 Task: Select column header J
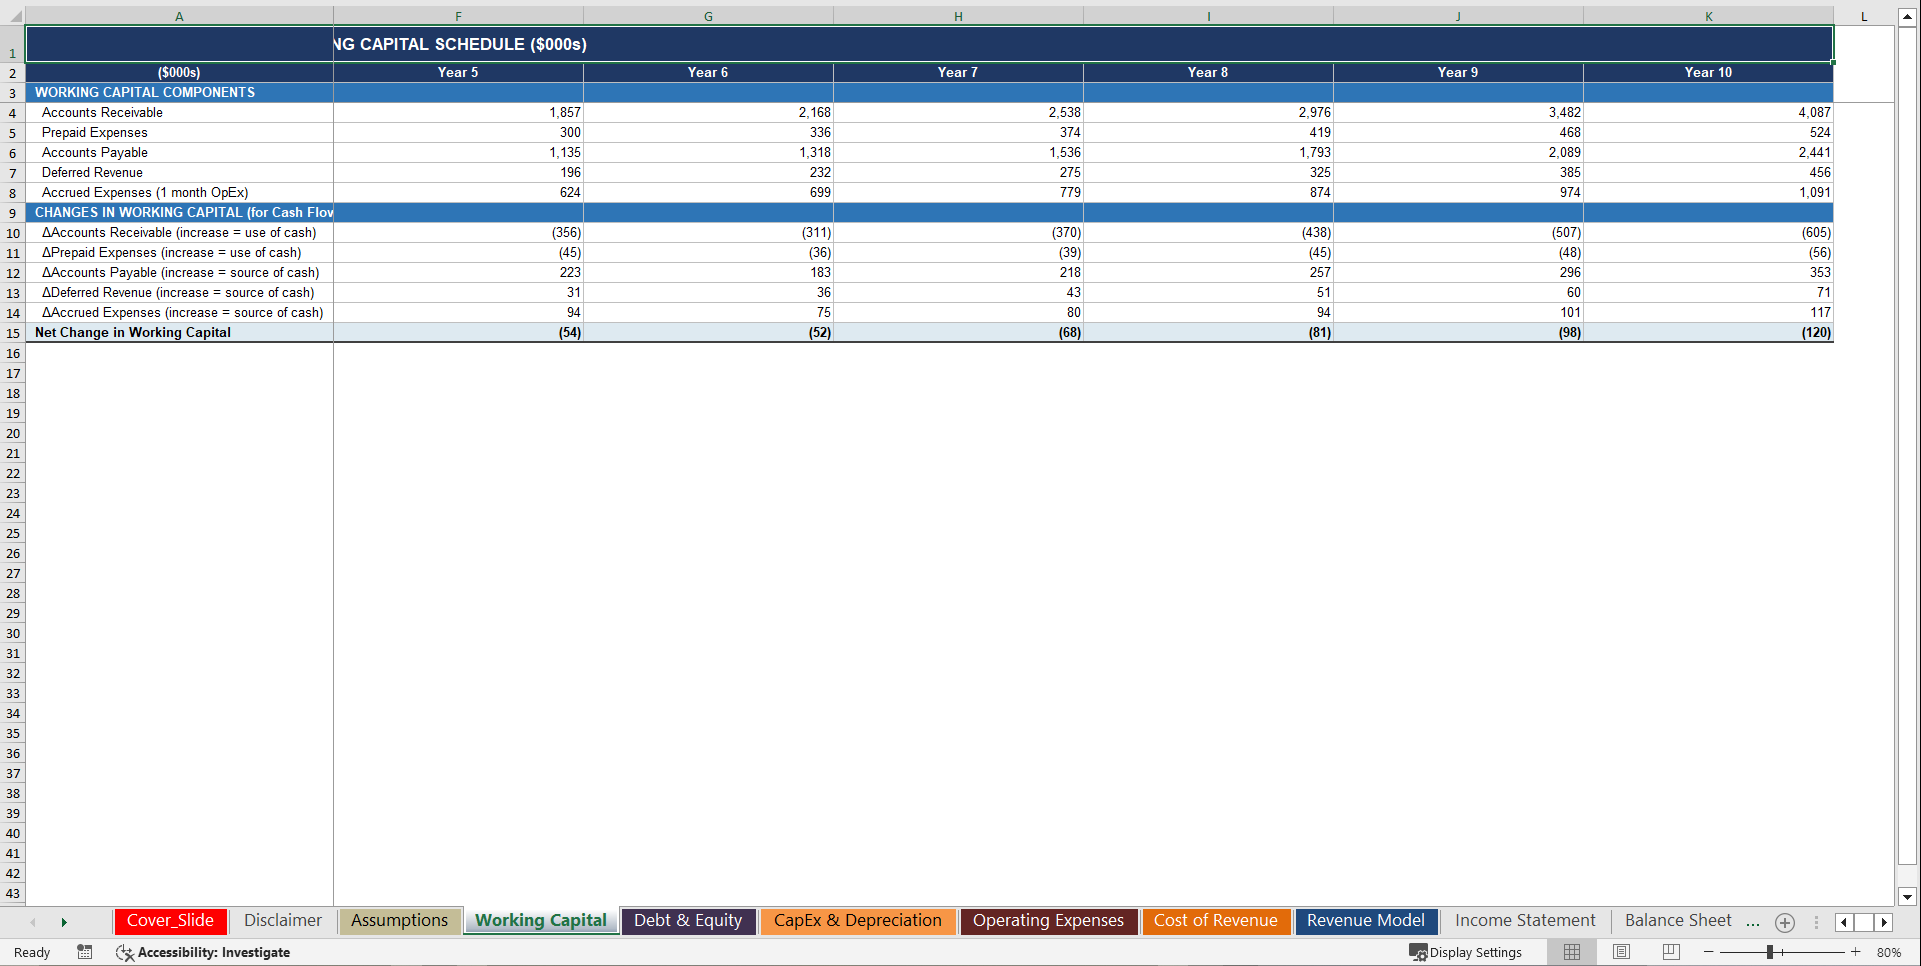[x=1458, y=16]
